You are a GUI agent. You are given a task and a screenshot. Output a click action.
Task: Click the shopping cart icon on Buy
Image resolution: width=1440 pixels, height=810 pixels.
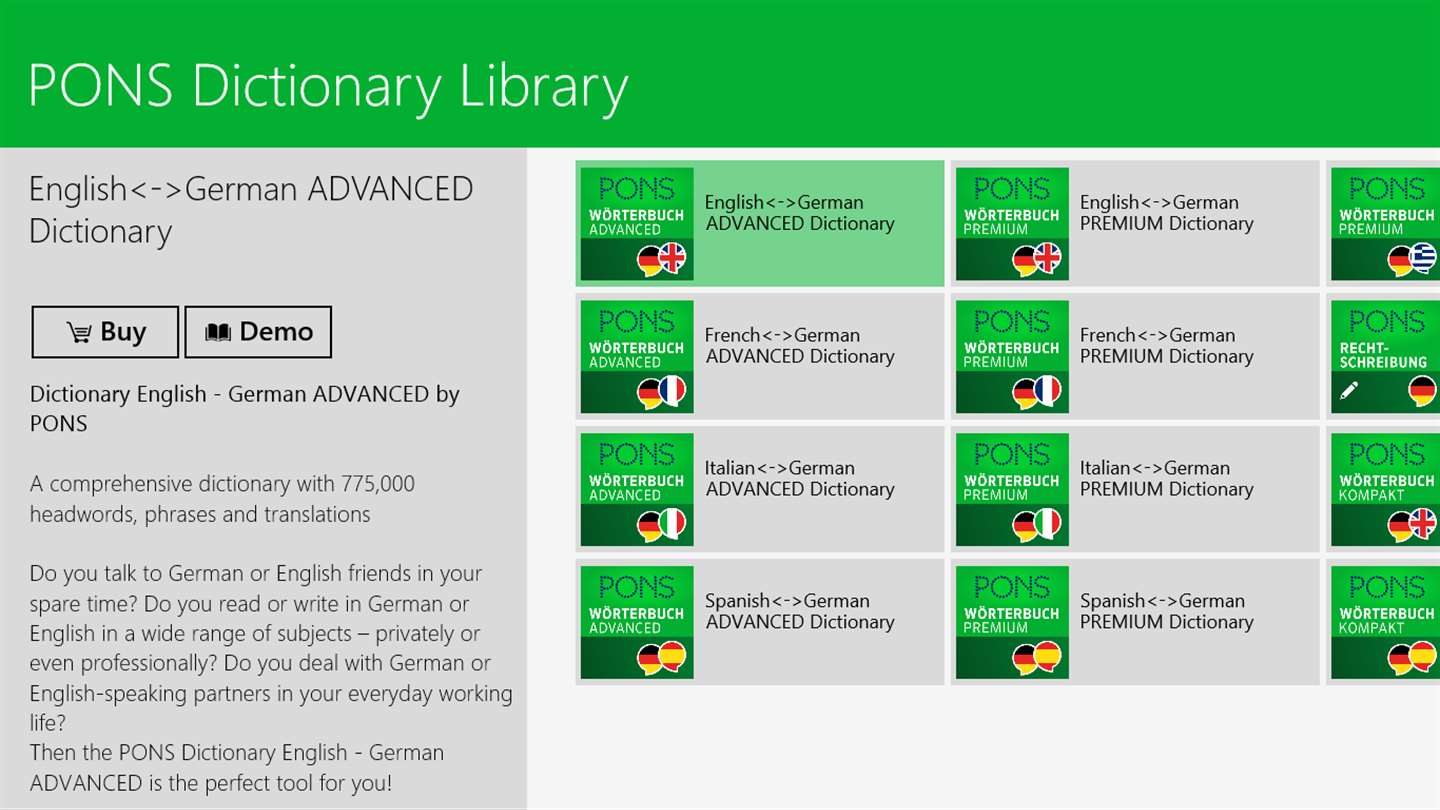79,333
